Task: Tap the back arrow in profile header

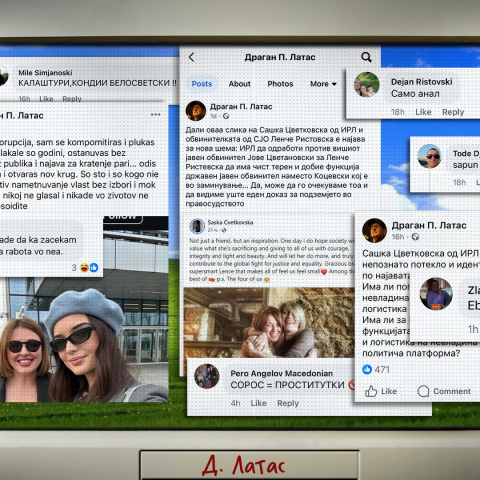Action: click(191, 57)
